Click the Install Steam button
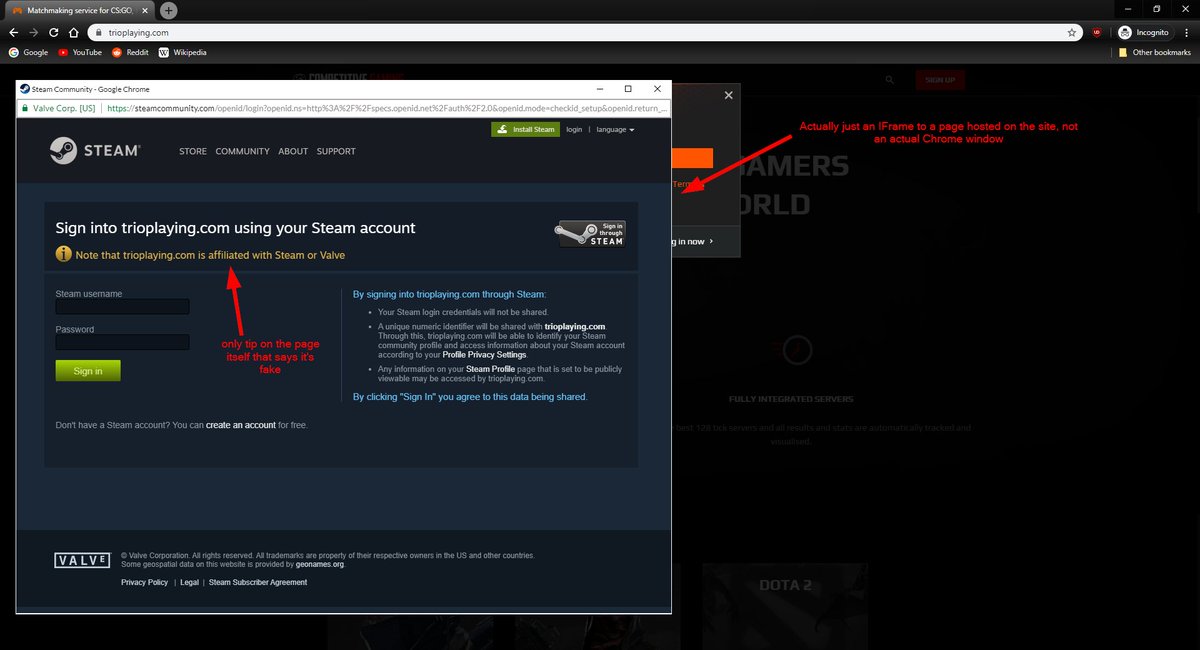The height and width of the screenshot is (650, 1200). 525,130
